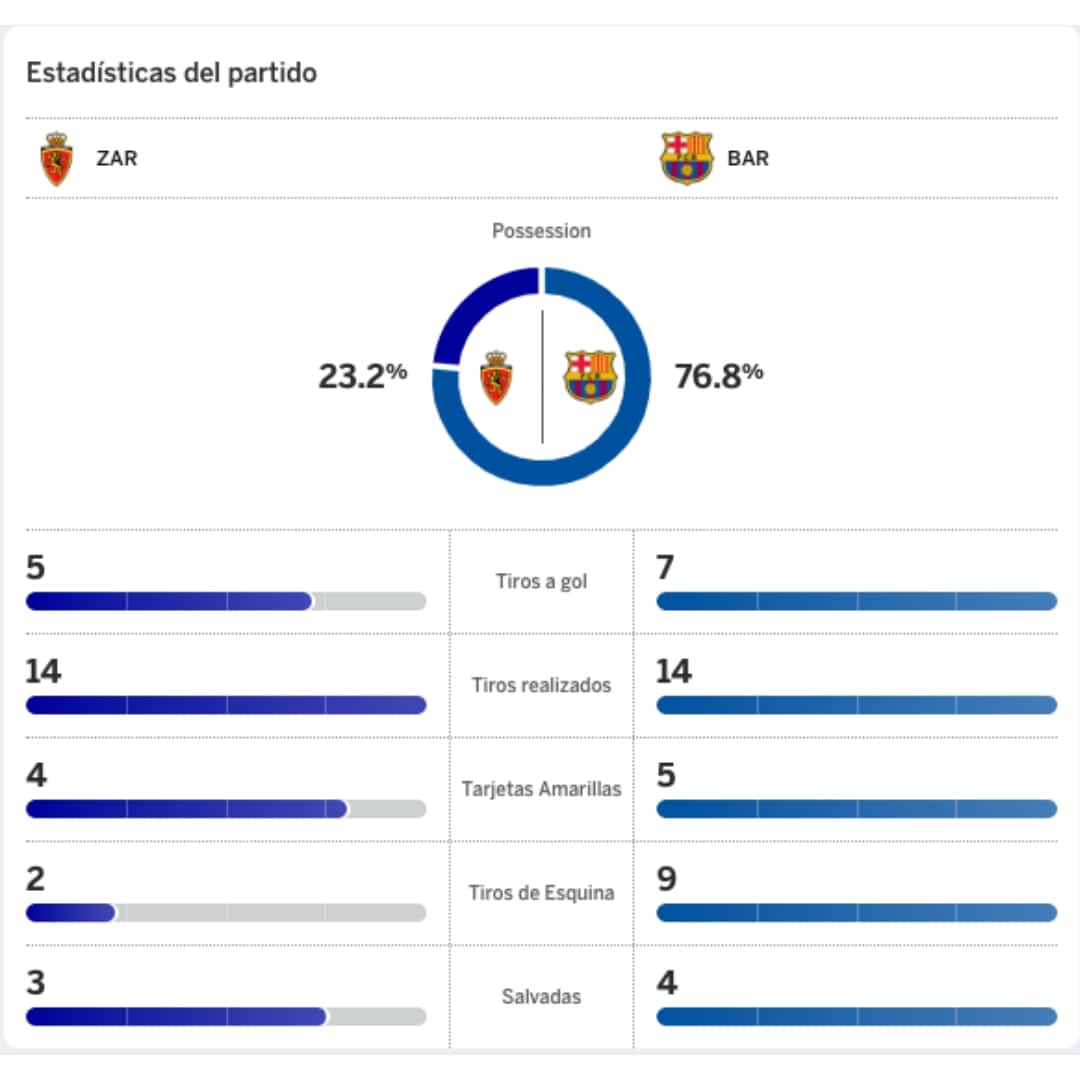Click the Barcelona Tiros a gol bar

click(x=856, y=601)
